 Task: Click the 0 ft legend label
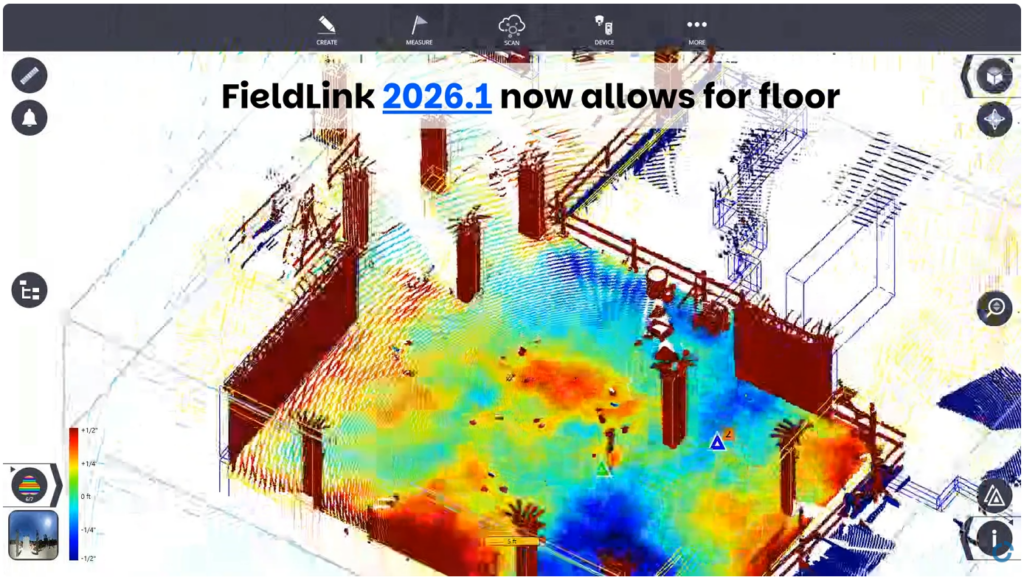click(86, 496)
